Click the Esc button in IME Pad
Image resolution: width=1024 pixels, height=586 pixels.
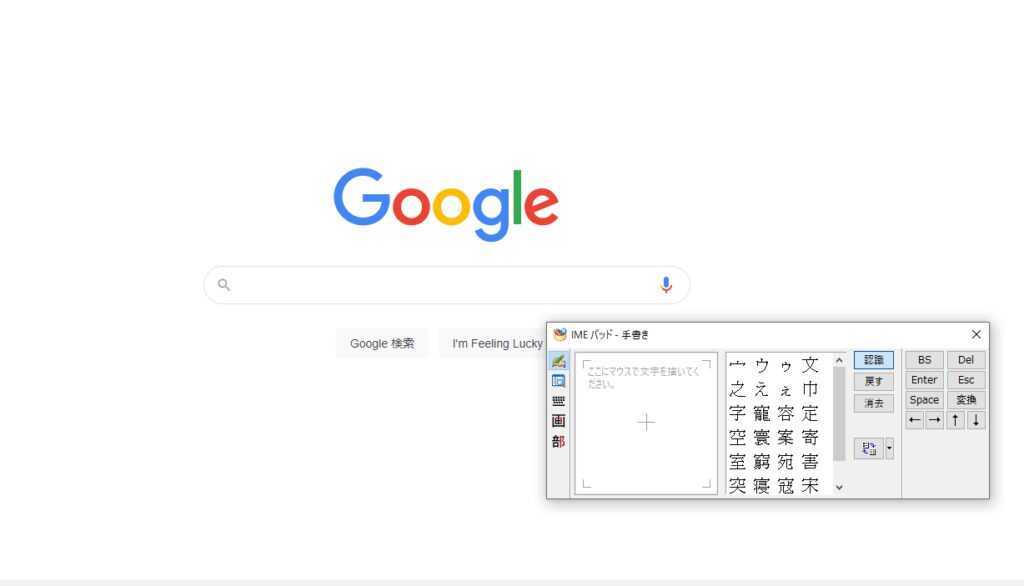(x=966, y=380)
